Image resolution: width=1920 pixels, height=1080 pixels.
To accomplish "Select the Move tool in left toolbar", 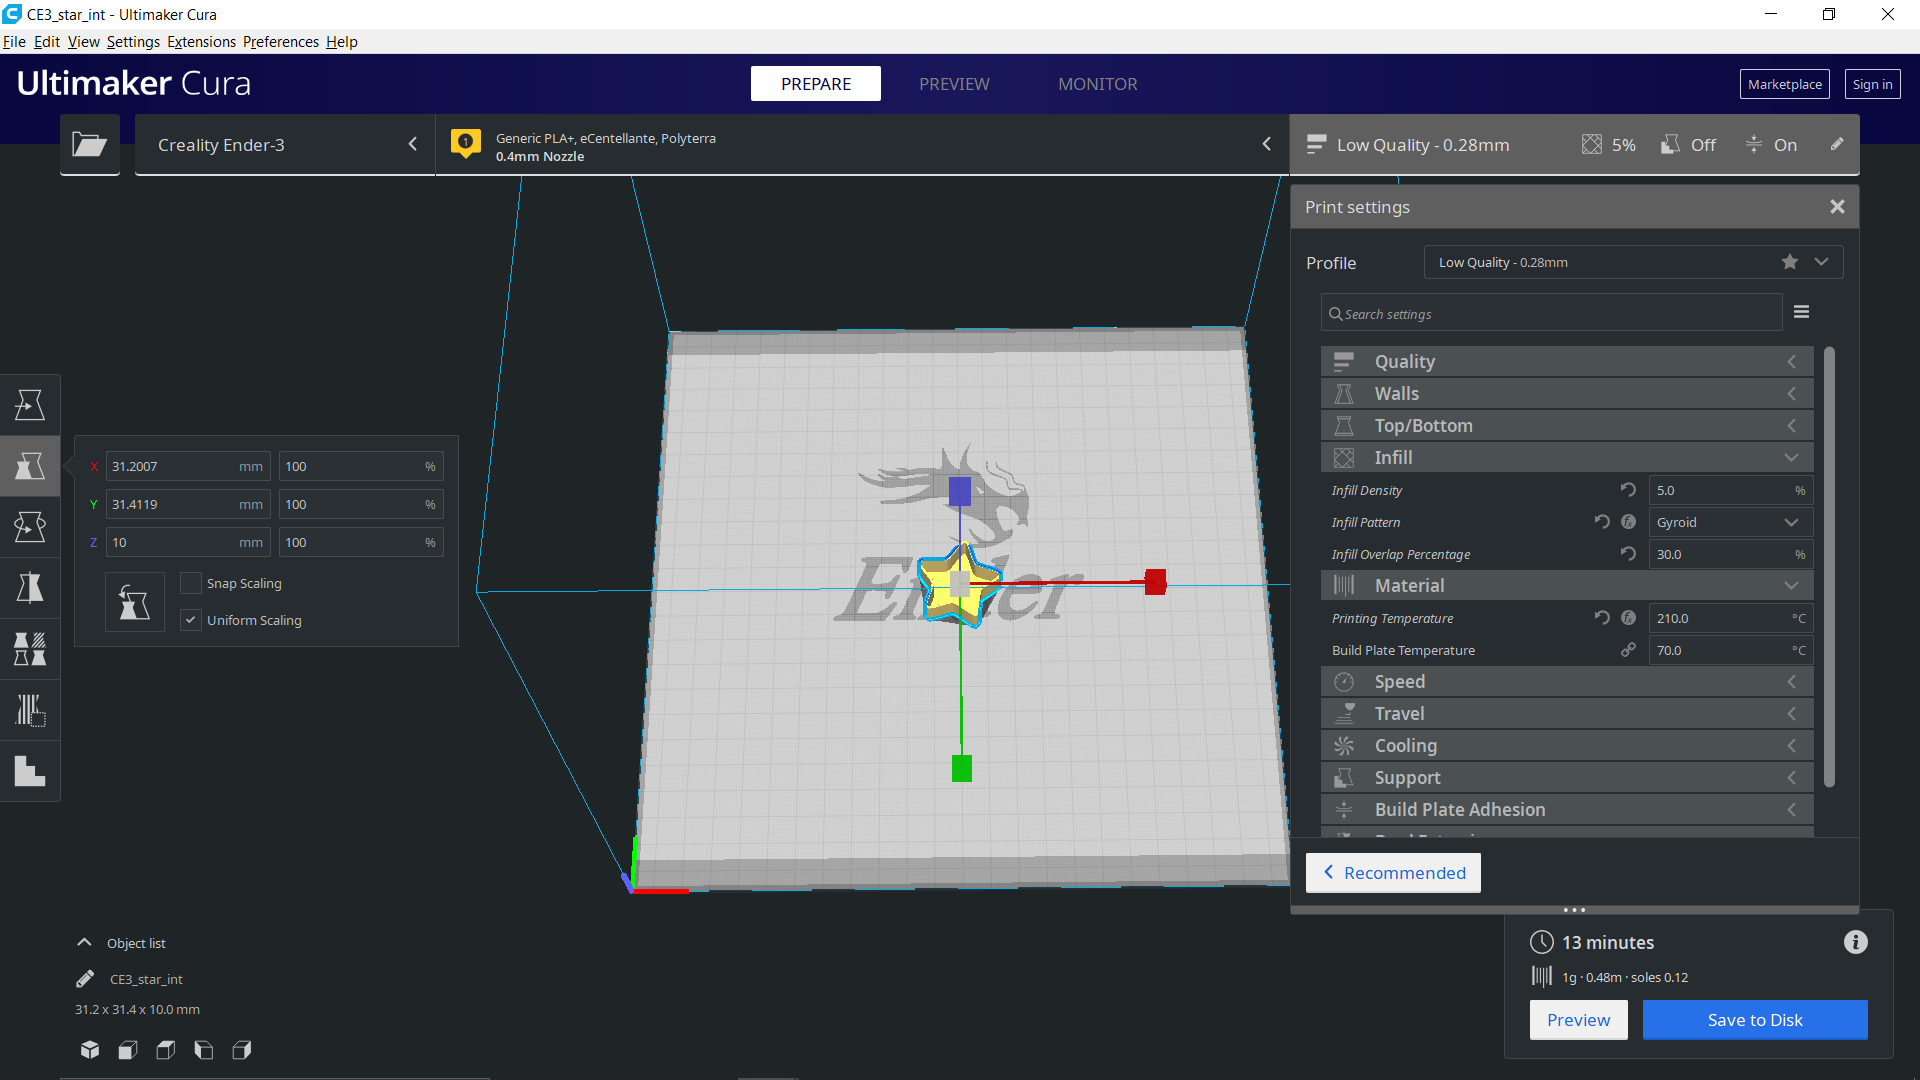I will tap(30, 405).
